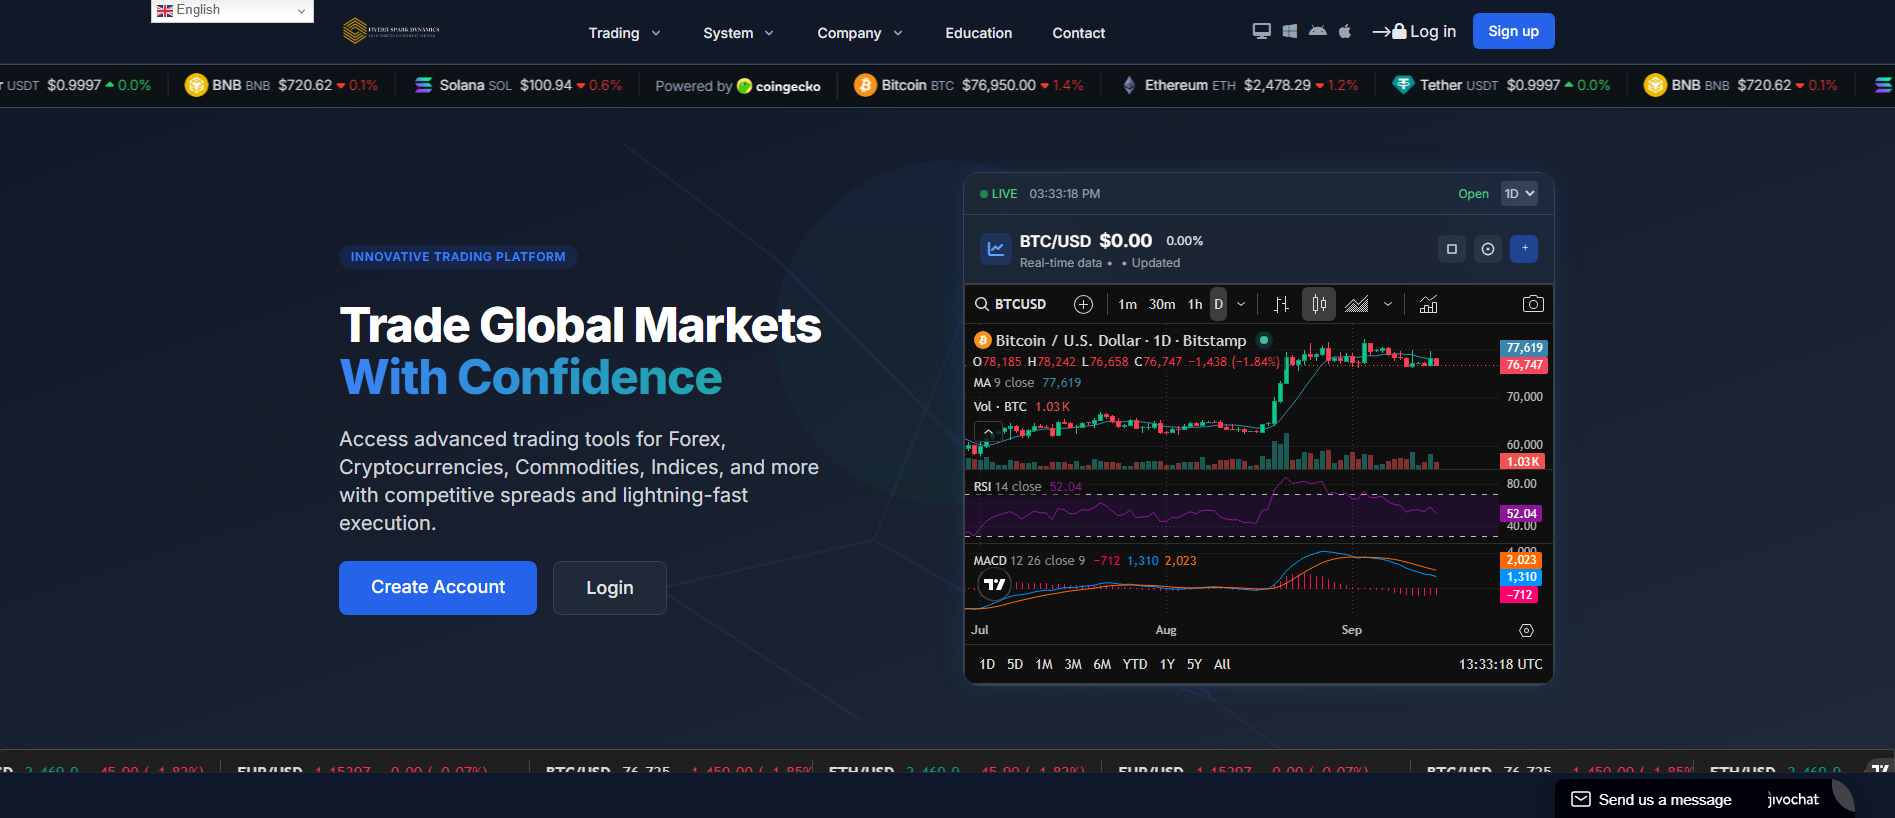Click the Create Account button

[438, 588]
